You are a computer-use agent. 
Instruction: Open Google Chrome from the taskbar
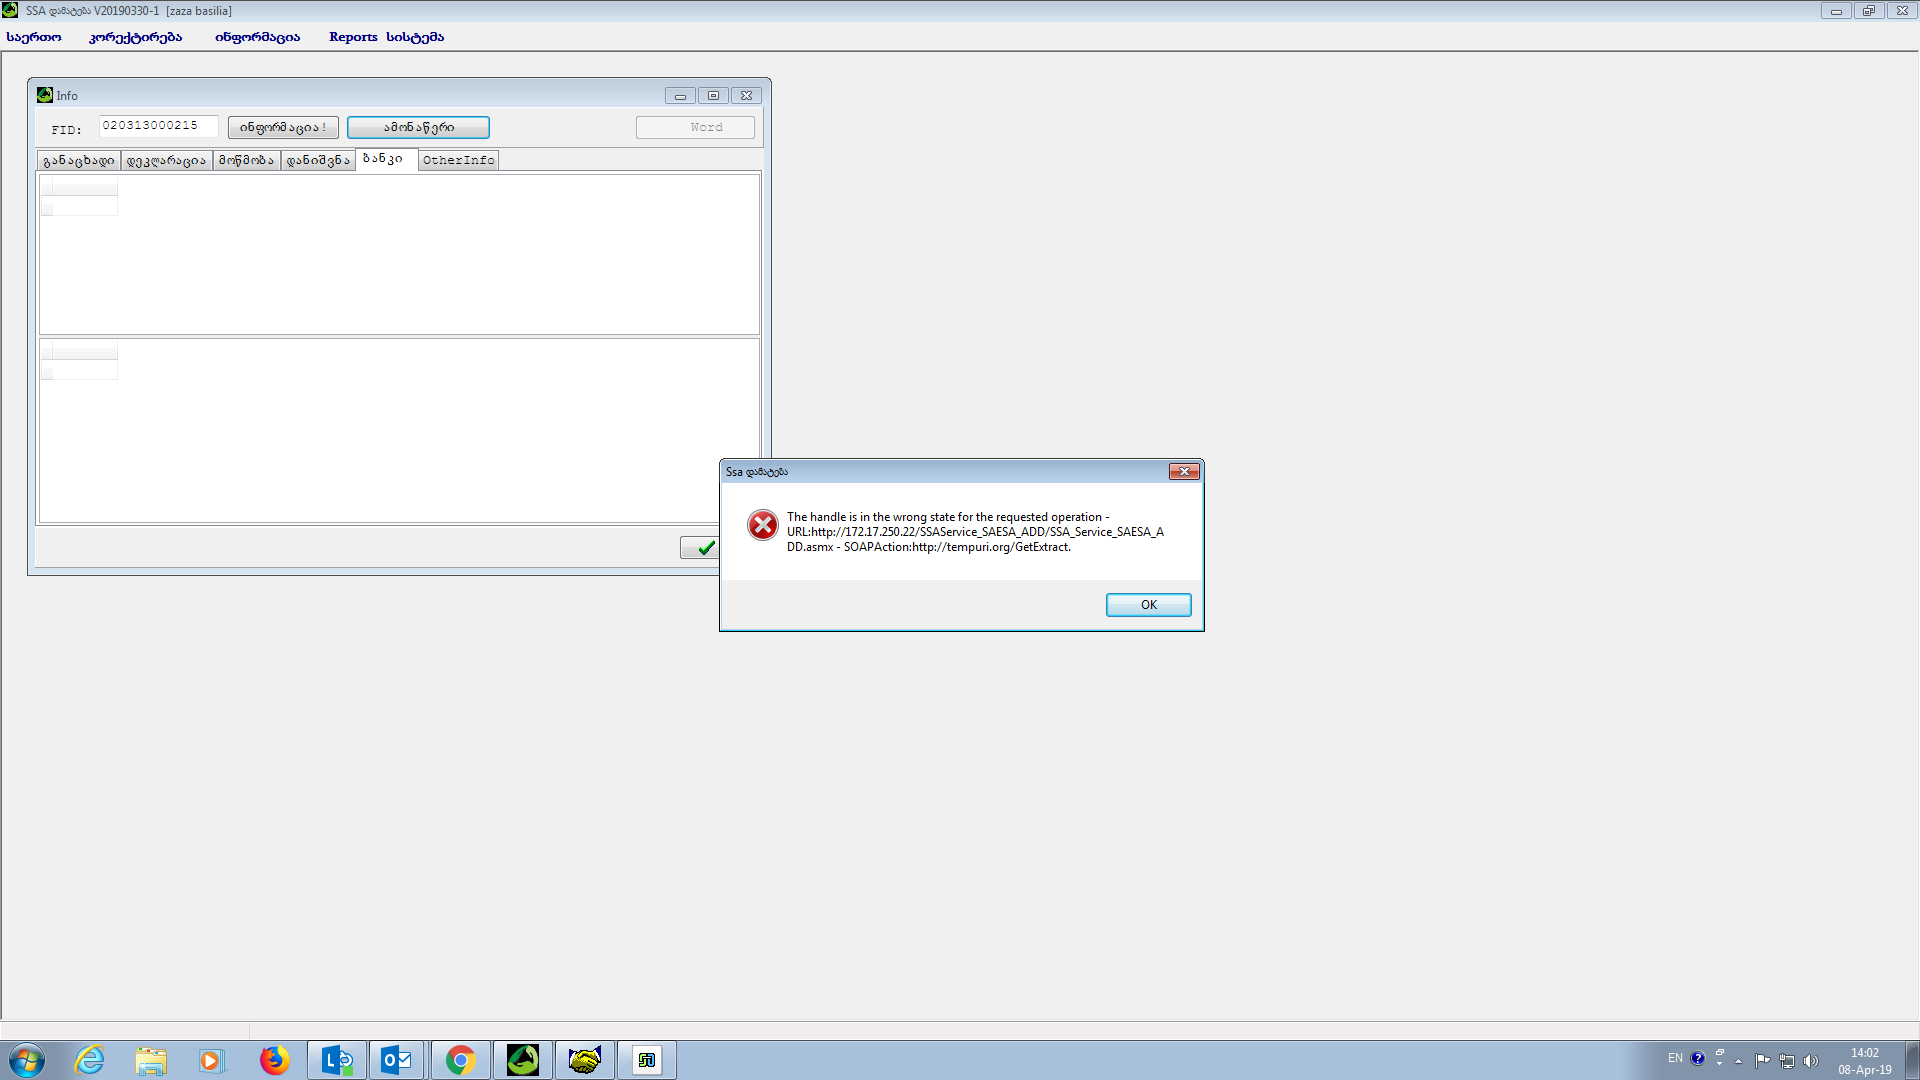coord(460,1060)
